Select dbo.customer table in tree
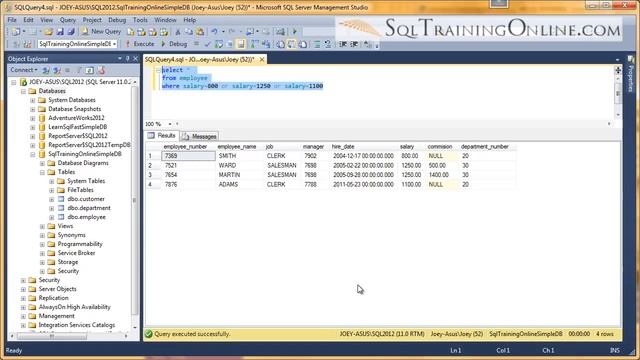This screenshot has width=640, height=360. point(86,199)
